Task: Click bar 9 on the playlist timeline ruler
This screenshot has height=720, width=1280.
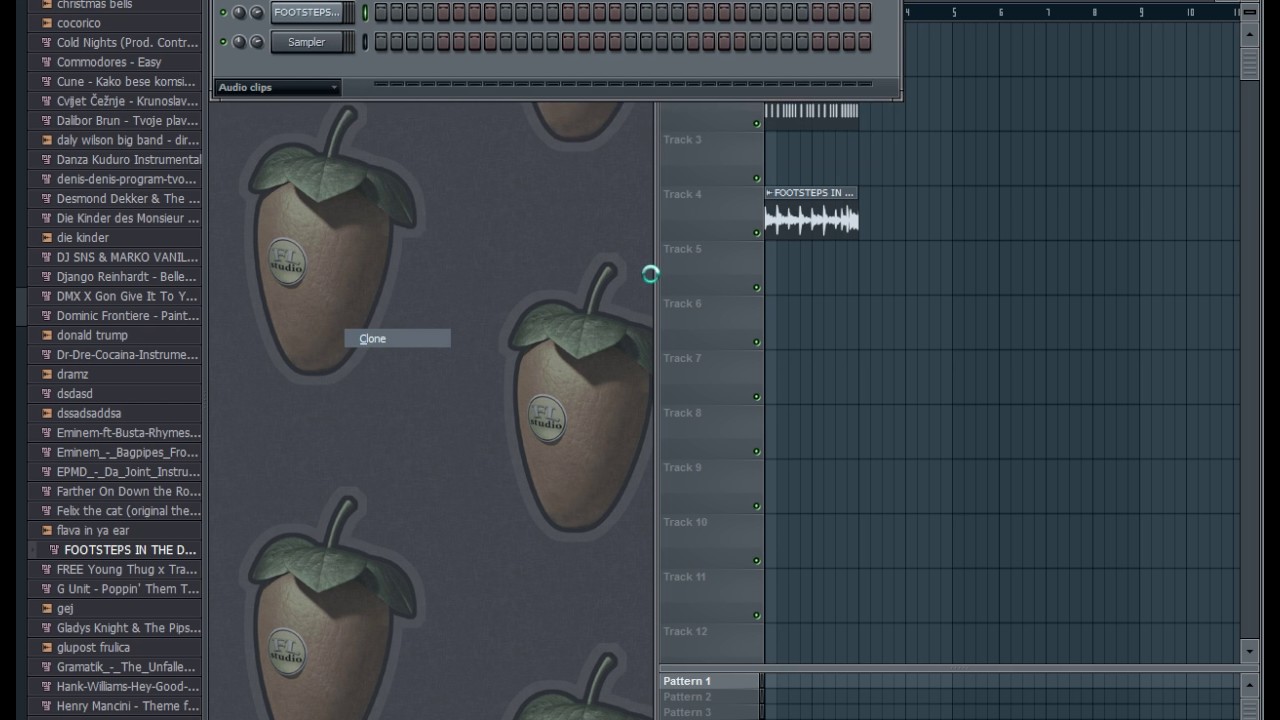Action: coord(1142,12)
